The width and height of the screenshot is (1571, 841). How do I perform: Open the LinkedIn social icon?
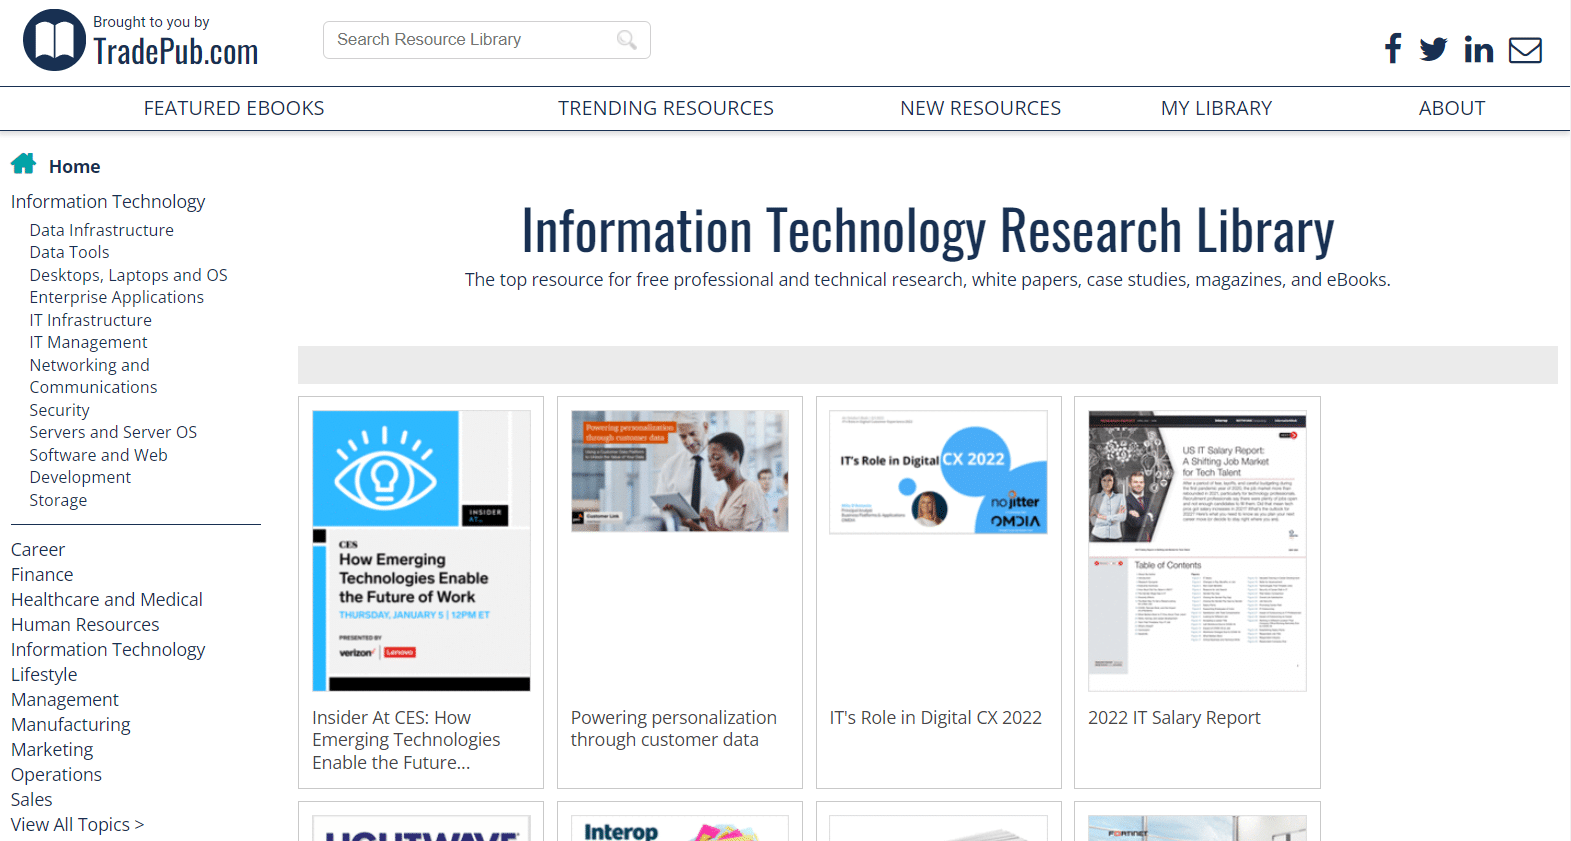[1478, 49]
